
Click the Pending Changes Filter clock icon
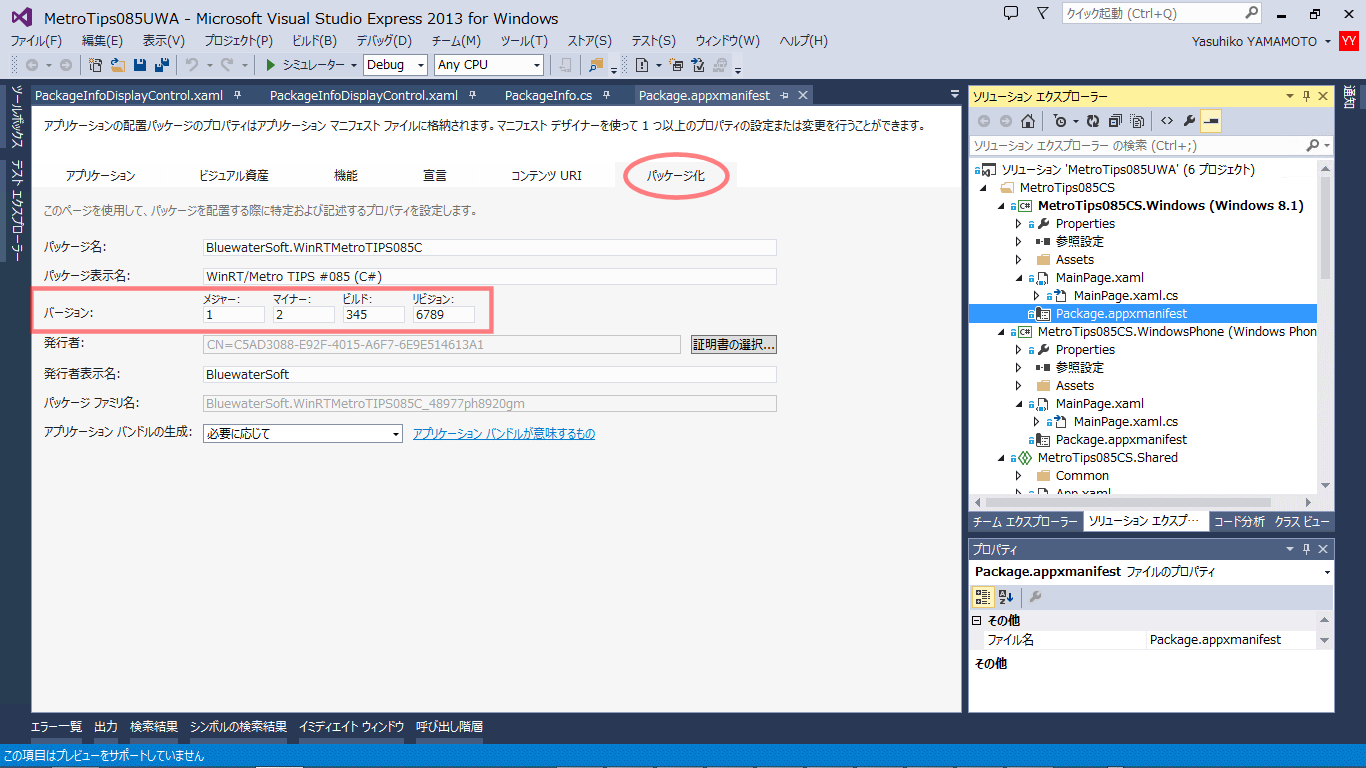[1060, 121]
